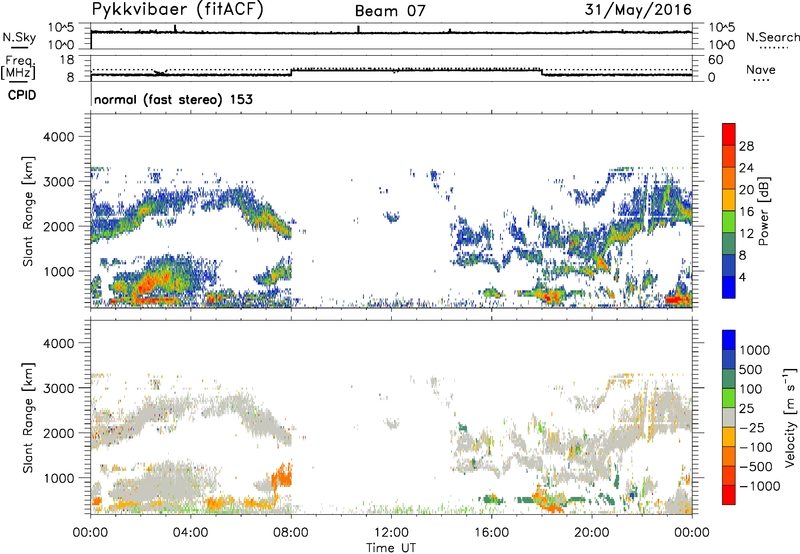Click the 'Nave' legend label
The height and width of the screenshot is (554, 800).
coord(761,69)
